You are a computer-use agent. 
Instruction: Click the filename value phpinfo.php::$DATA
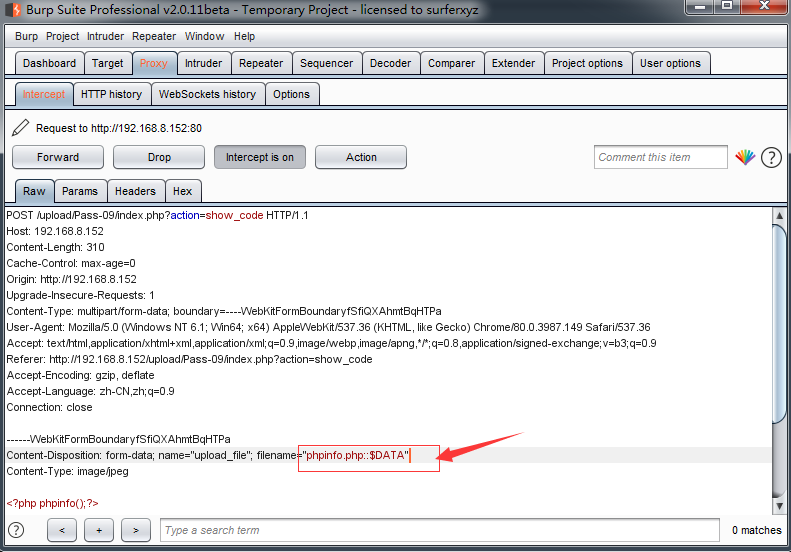(x=356, y=455)
